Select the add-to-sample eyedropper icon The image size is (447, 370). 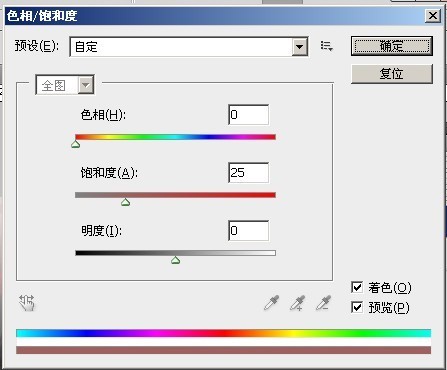(297, 303)
